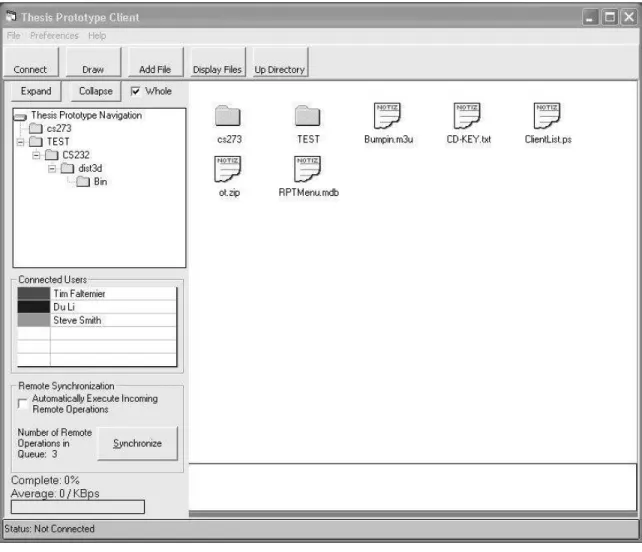Click the Expand button
Image resolution: width=642 pixels, height=552 pixels.
click(36, 91)
